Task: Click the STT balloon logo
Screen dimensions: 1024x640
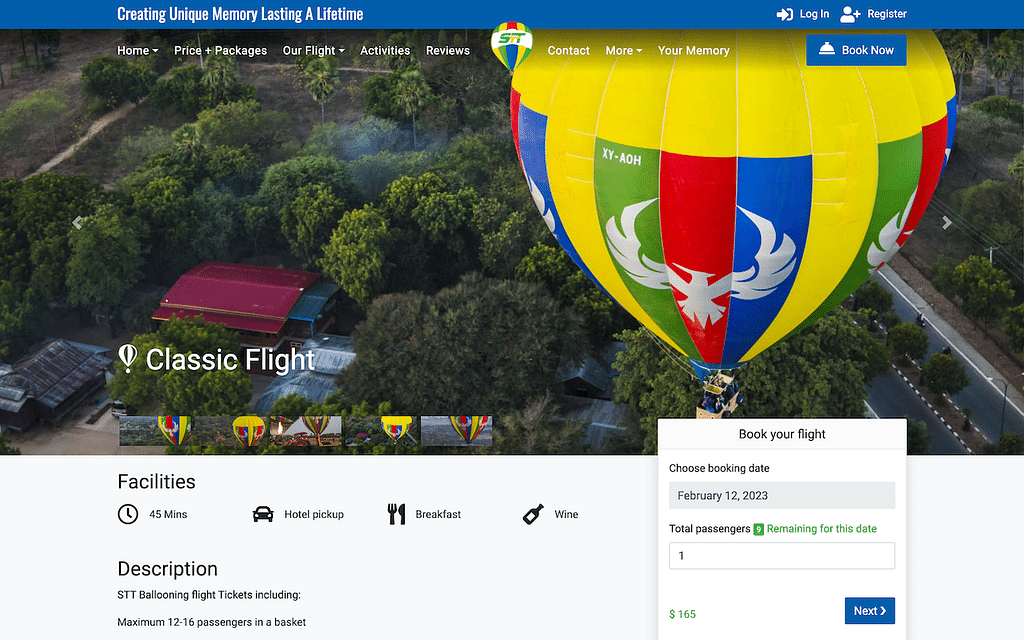Action: pos(511,48)
